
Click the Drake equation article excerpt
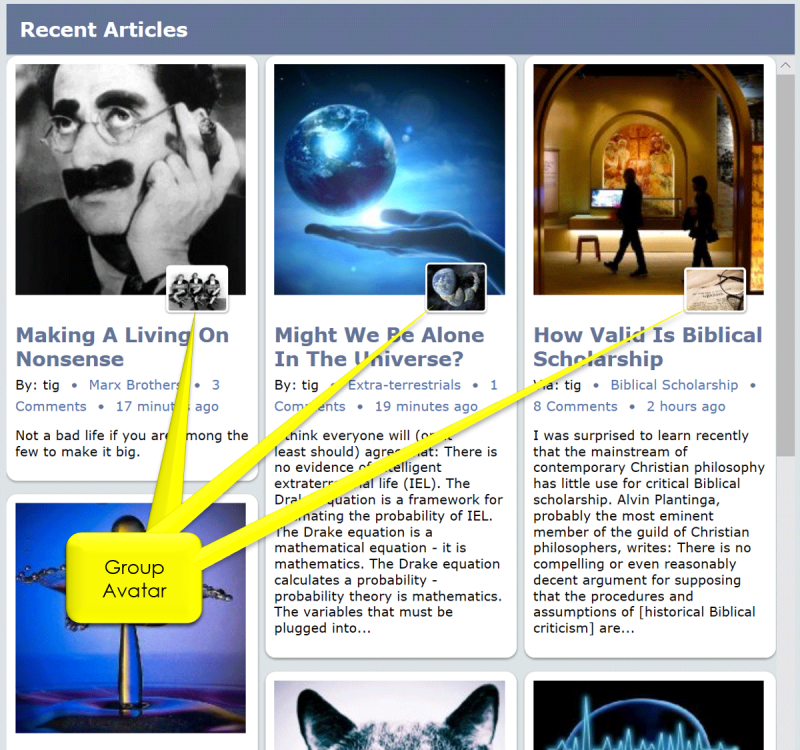[388, 532]
